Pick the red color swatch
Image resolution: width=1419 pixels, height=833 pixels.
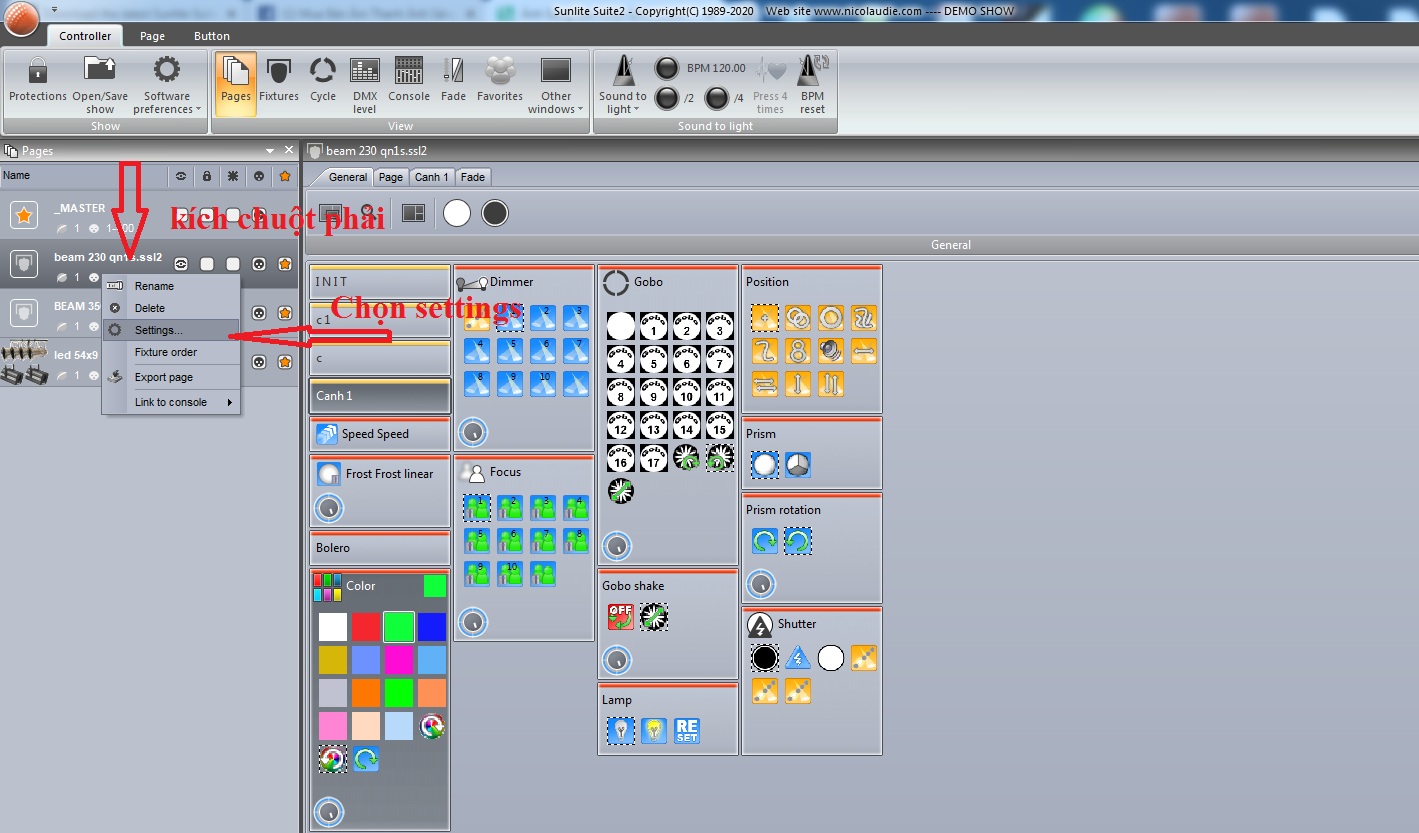[x=366, y=627]
